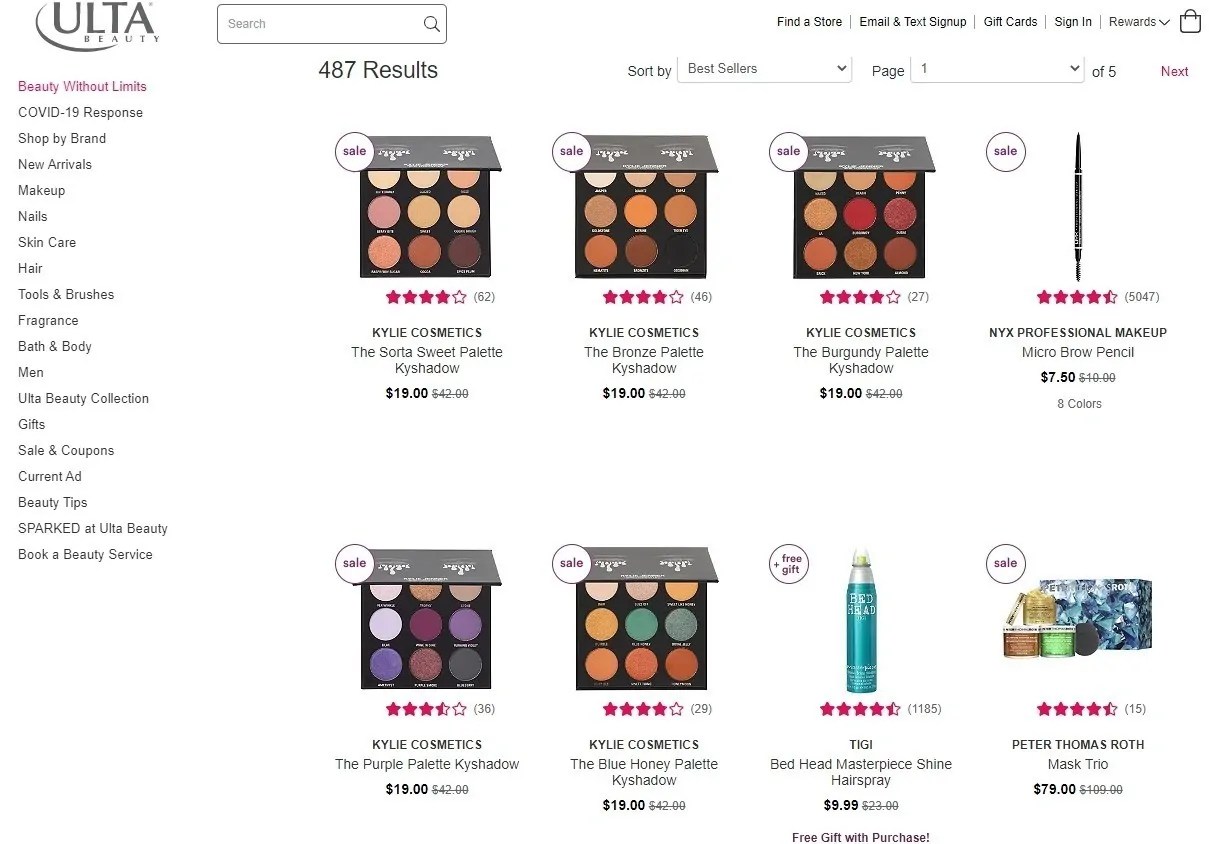Image resolution: width=1209 pixels, height=844 pixels.
Task: Click the Ulta Beauty logo
Action: pos(97,25)
